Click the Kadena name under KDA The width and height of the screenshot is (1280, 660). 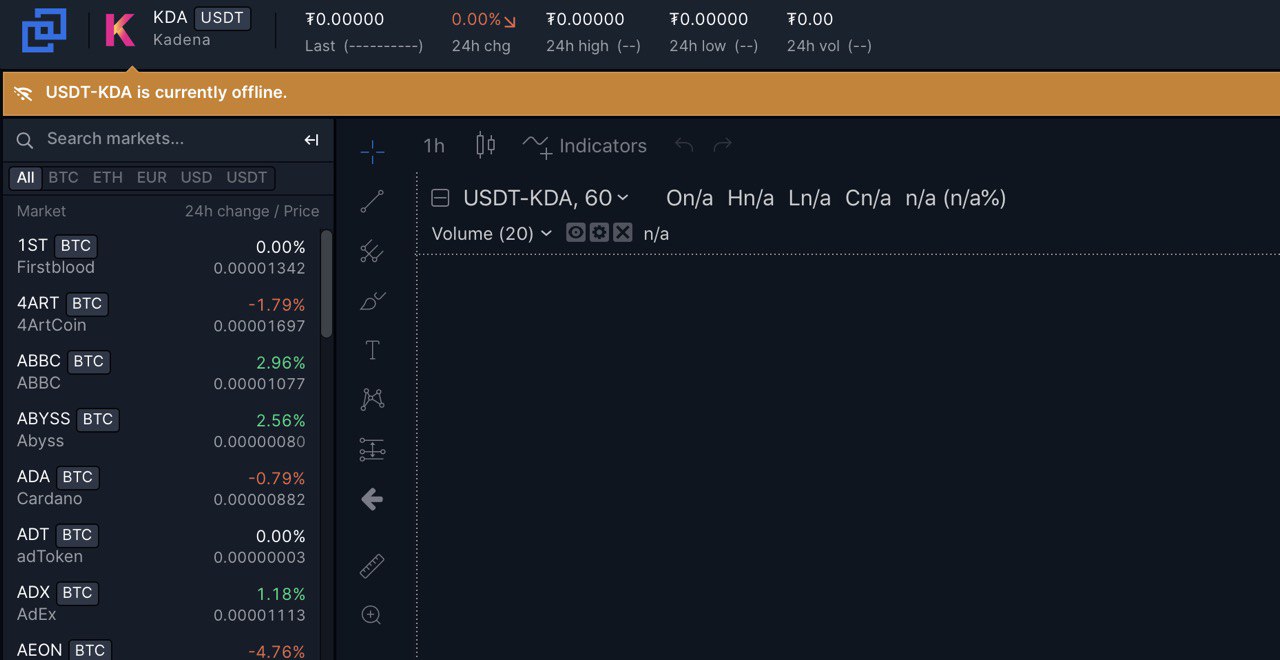click(181, 40)
